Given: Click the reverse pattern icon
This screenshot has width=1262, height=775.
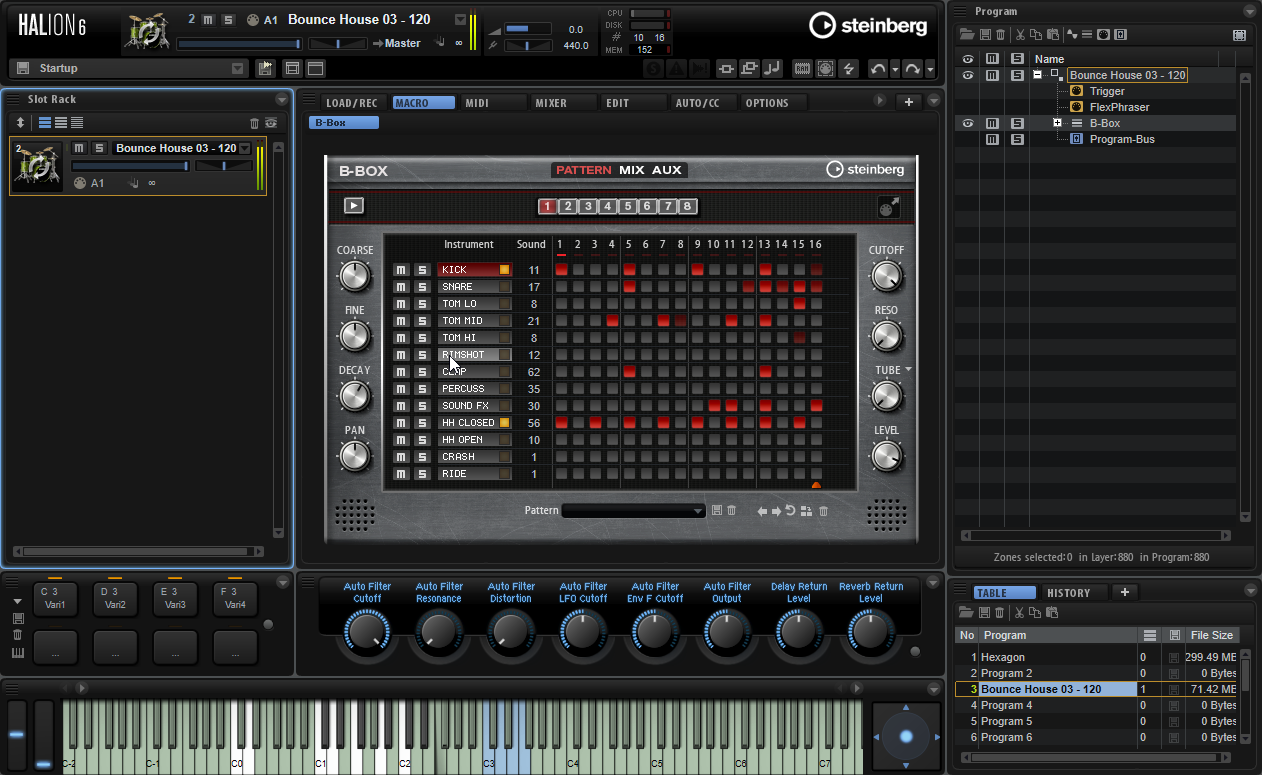Looking at the screenshot, I should [790, 511].
